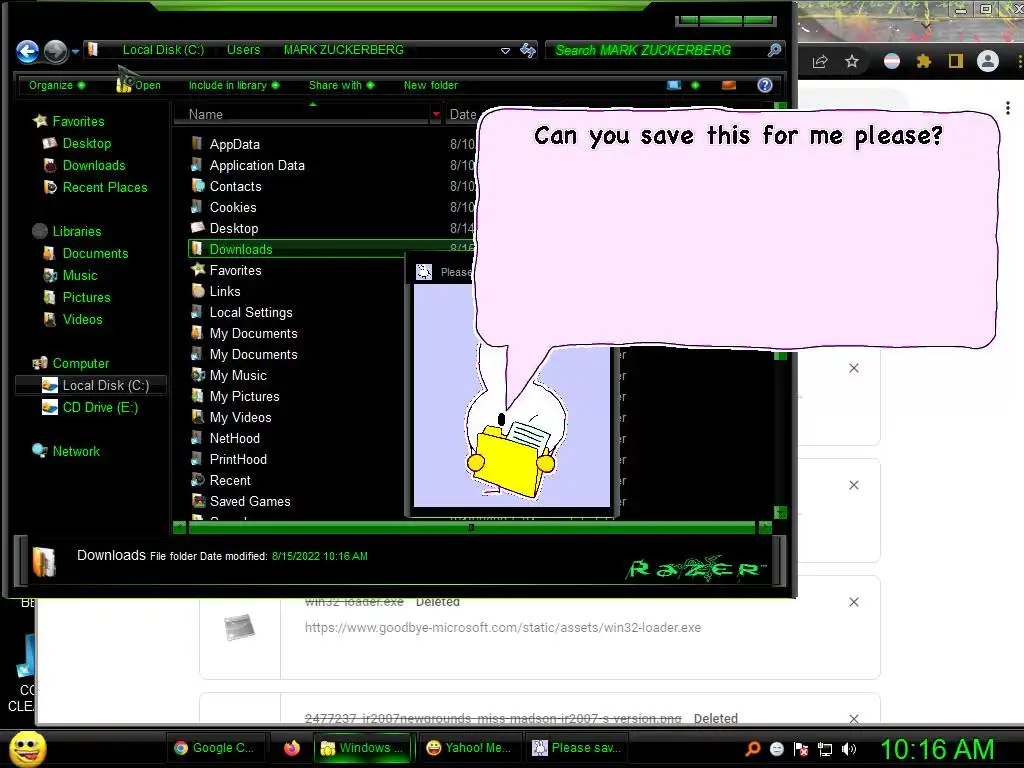Select the PrintHood folder
Viewport: 1024px width, 768px height.
(238, 459)
